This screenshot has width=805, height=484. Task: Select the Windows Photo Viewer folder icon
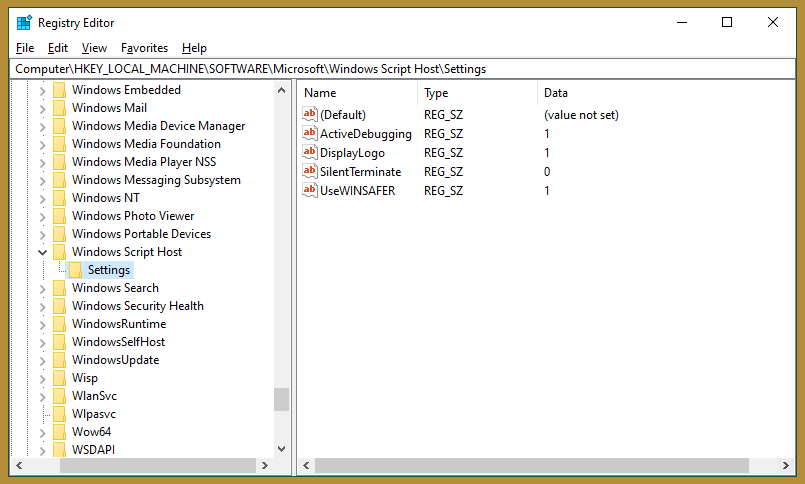(x=59, y=216)
